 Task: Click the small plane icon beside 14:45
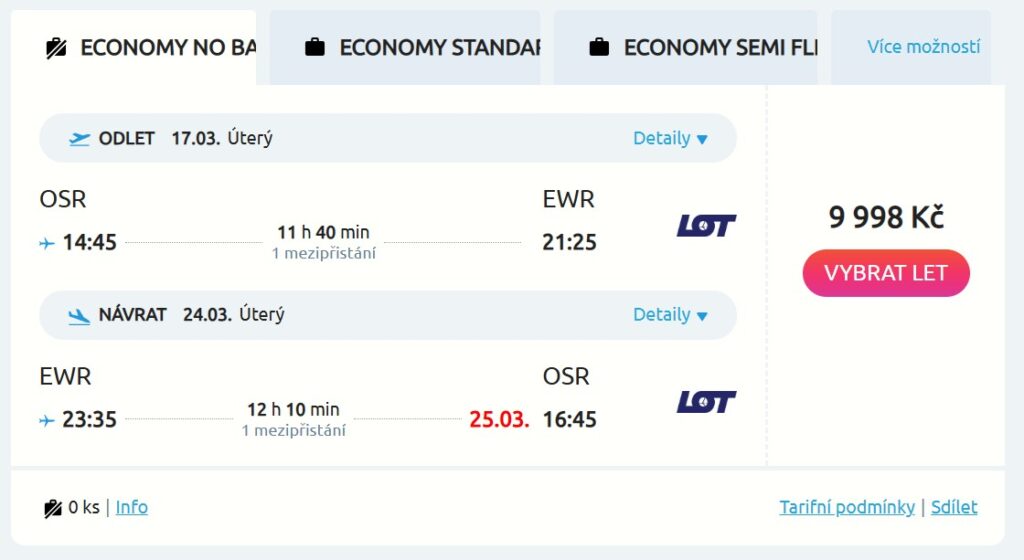(46, 243)
